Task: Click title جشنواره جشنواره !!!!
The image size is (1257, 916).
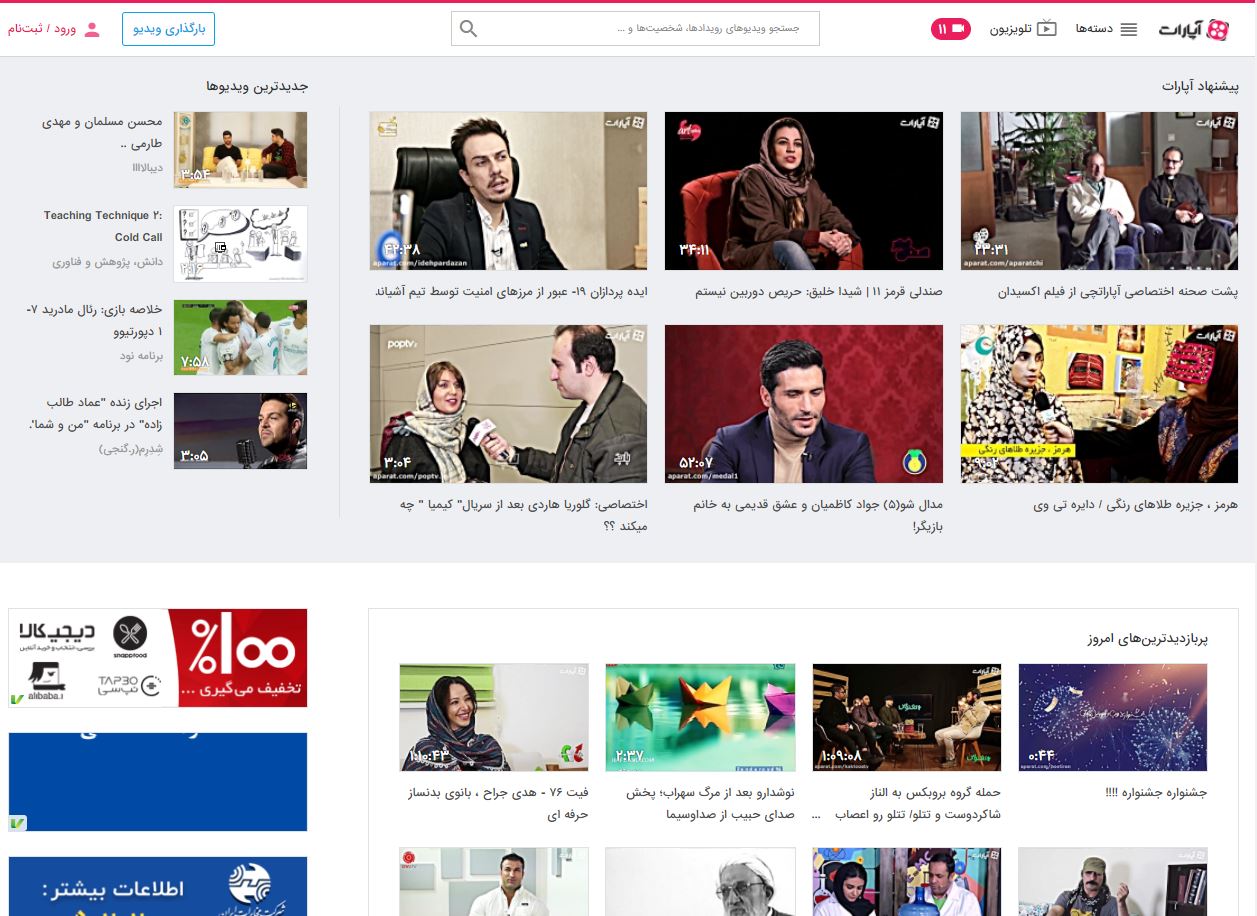Action: pos(1155,792)
